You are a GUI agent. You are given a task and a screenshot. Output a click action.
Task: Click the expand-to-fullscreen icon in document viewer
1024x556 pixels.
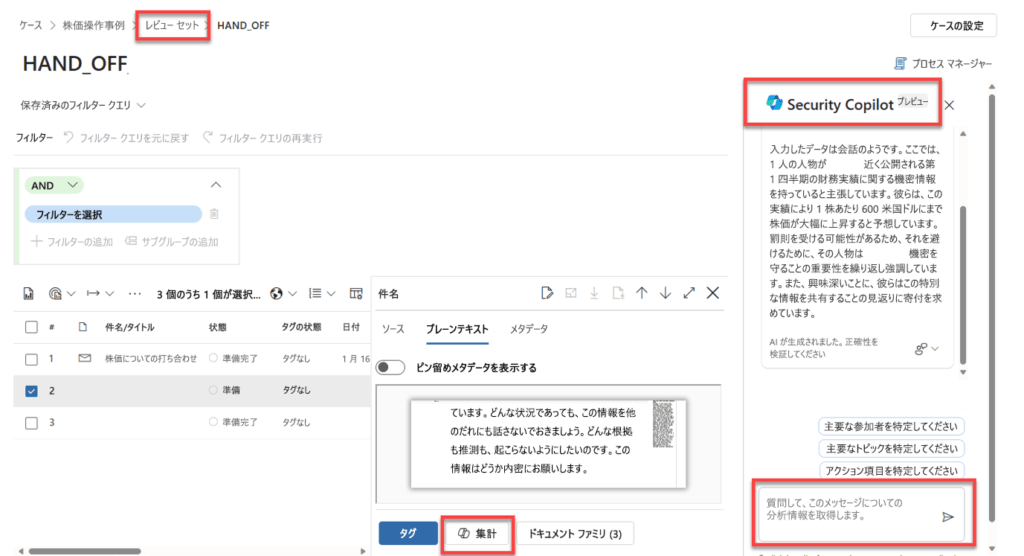tap(689, 292)
